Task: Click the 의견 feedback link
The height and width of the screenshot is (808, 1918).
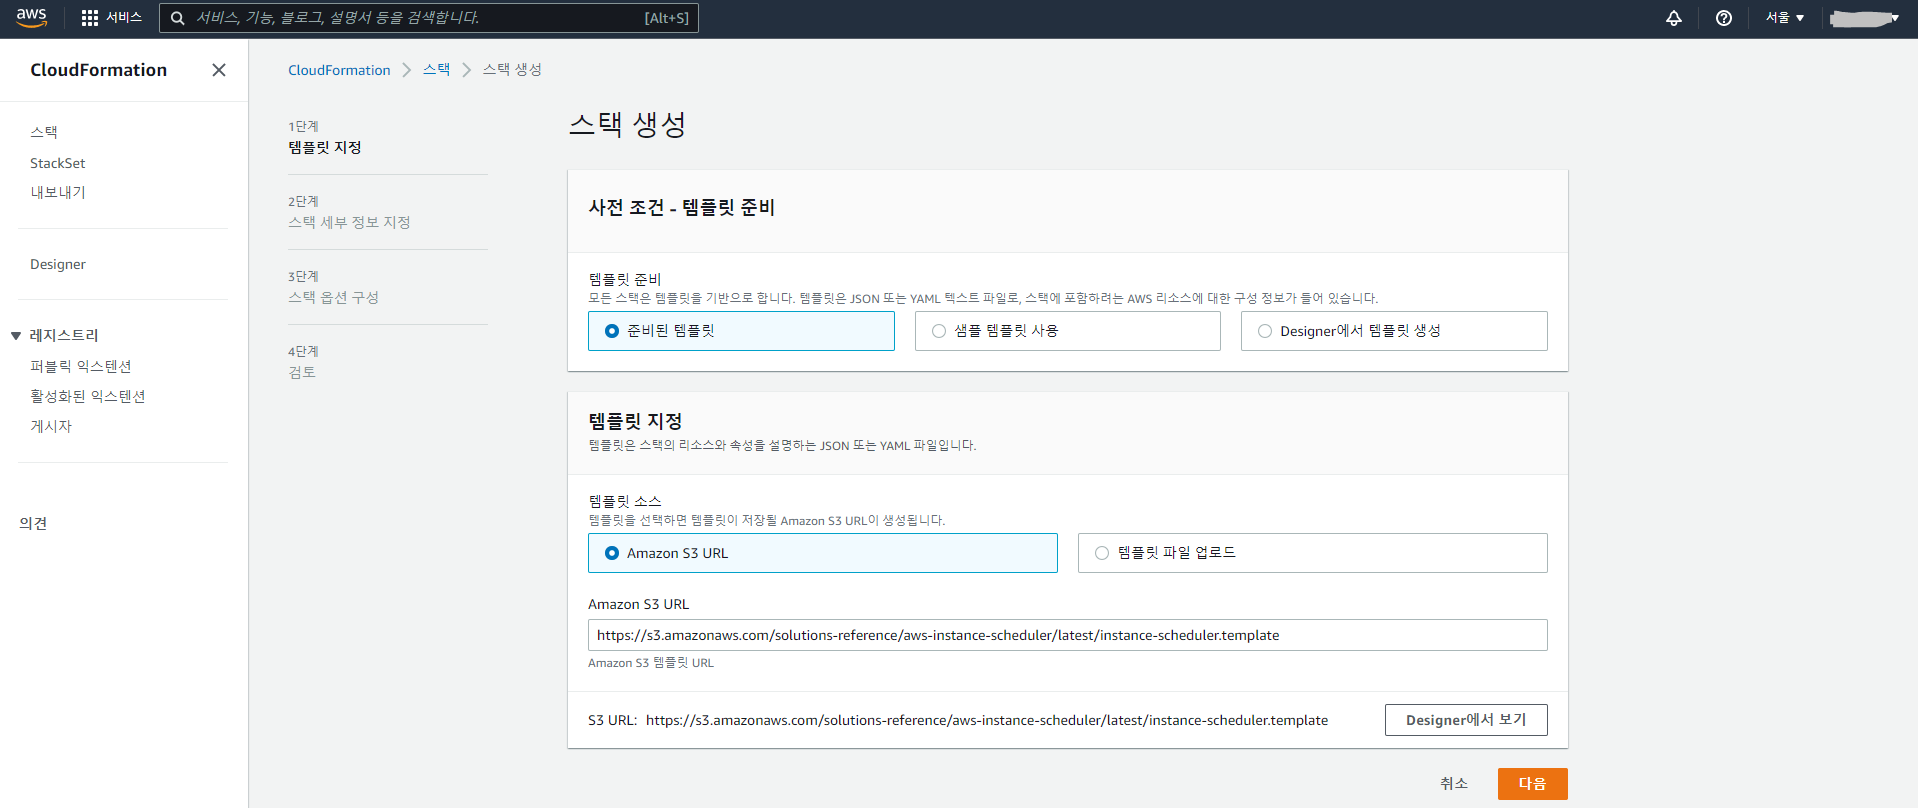Action: [33, 523]
